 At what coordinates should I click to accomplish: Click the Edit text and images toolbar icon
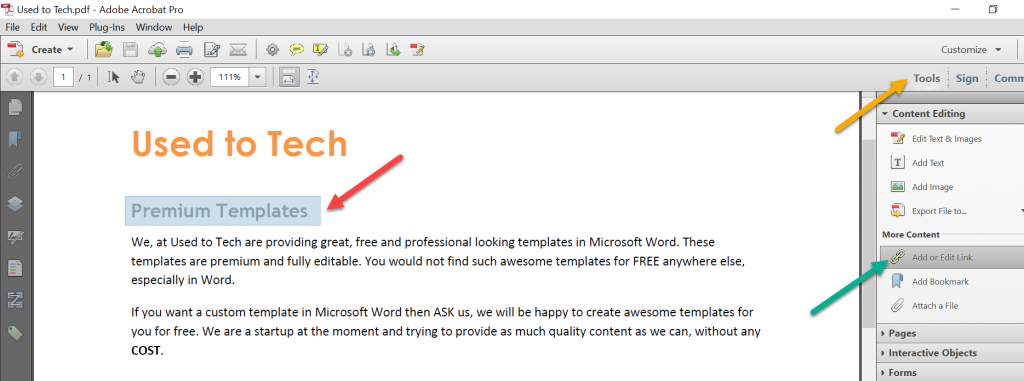[x=211, y=50]
